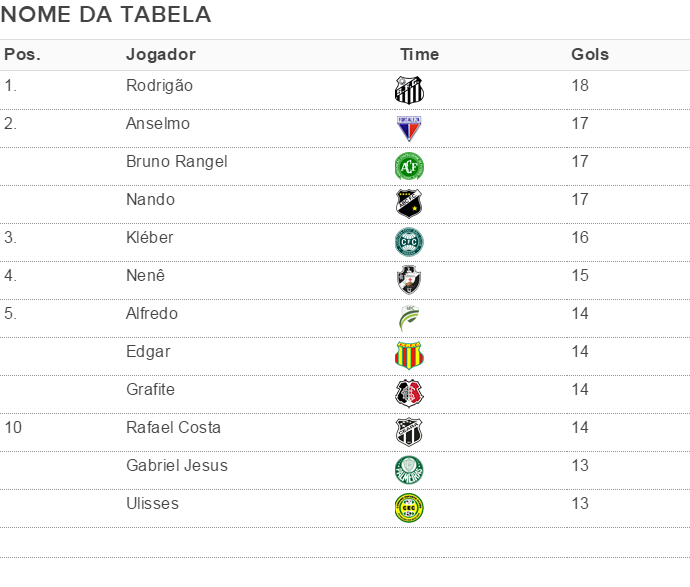Screen dimensions: 690x587
Task: Click the yellow-green crest in Ulisses' row
Action: point(409,508)
